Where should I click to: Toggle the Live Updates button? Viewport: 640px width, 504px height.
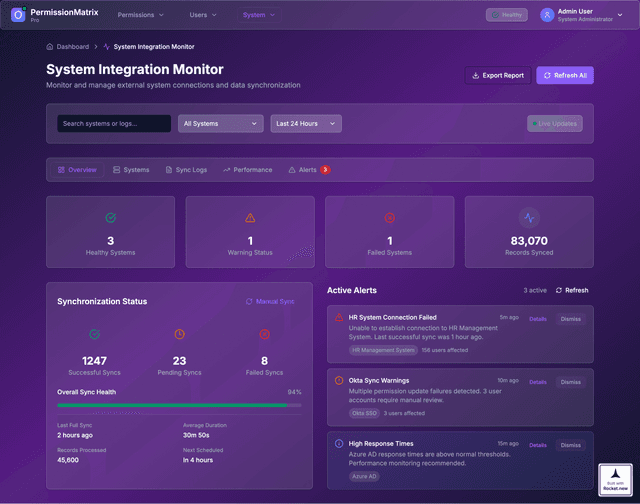click(x=555, y=124)
